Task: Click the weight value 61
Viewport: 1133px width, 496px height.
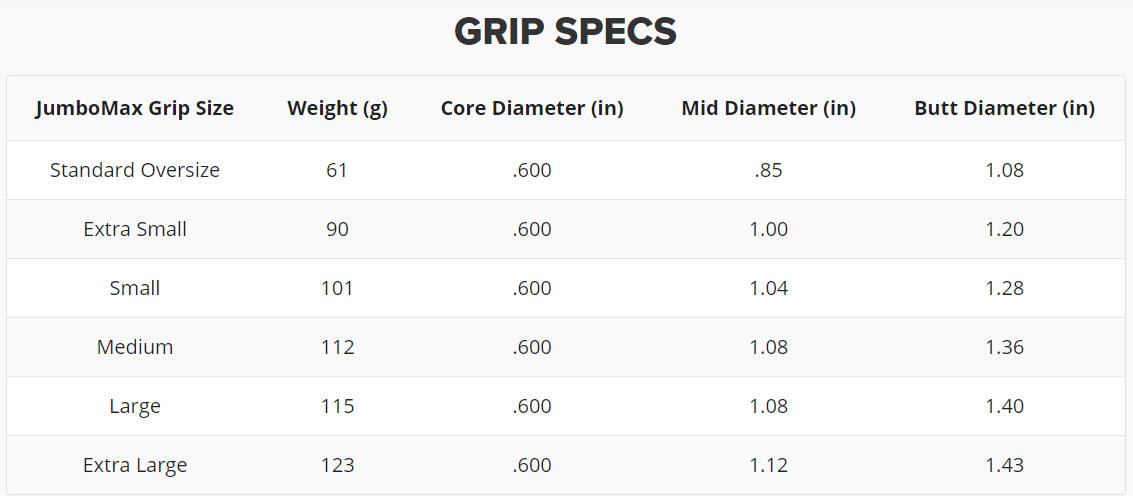Action: (x=337, y=170)
